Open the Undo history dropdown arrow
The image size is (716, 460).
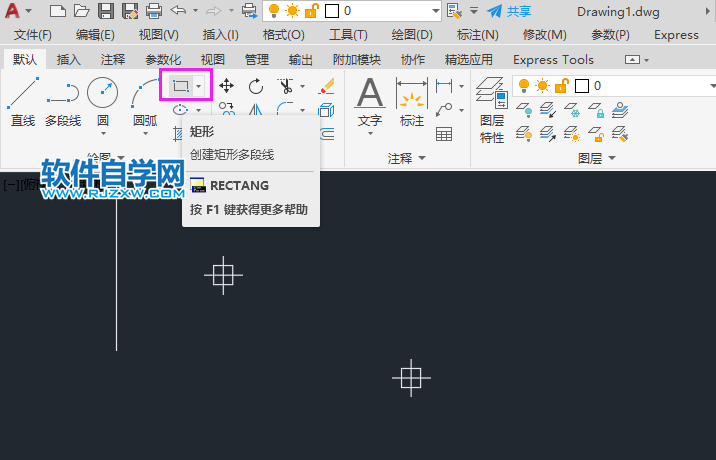(x=195, y=11)
